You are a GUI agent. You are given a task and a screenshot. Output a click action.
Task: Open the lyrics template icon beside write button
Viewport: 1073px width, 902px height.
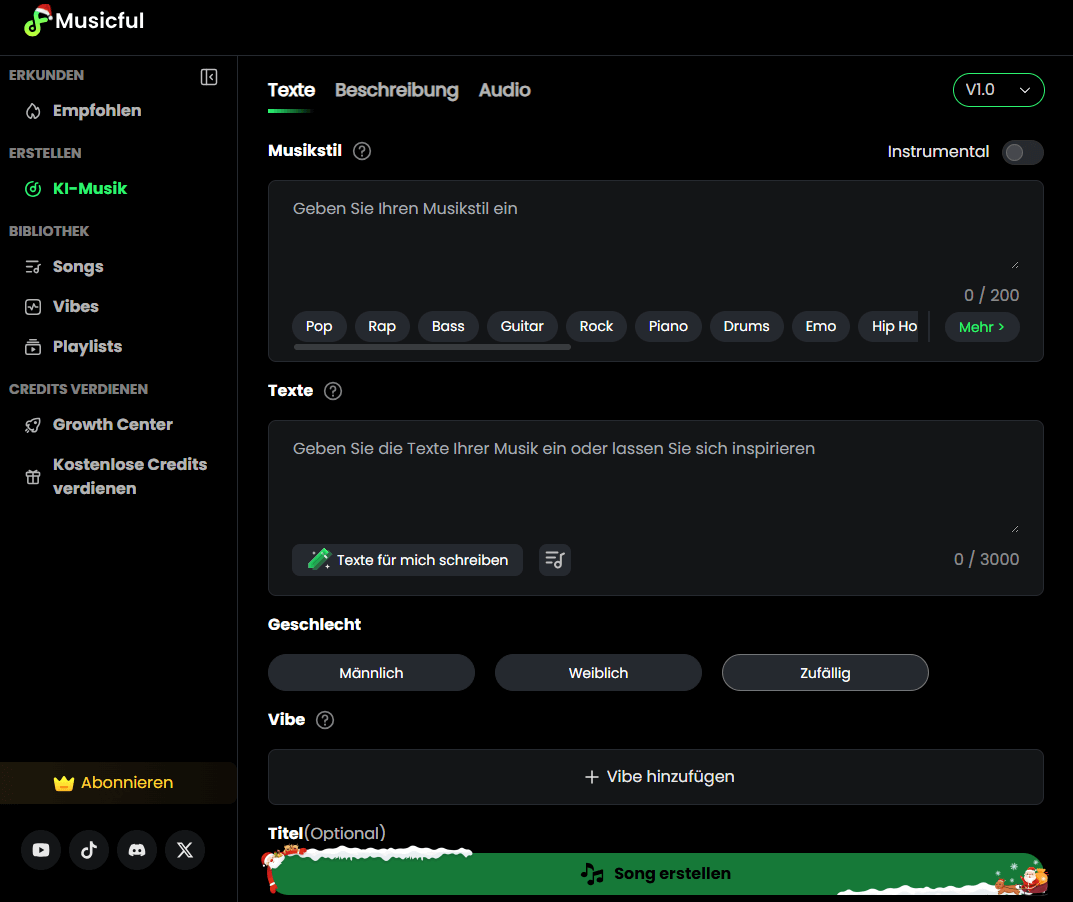(x=555, y=560)
